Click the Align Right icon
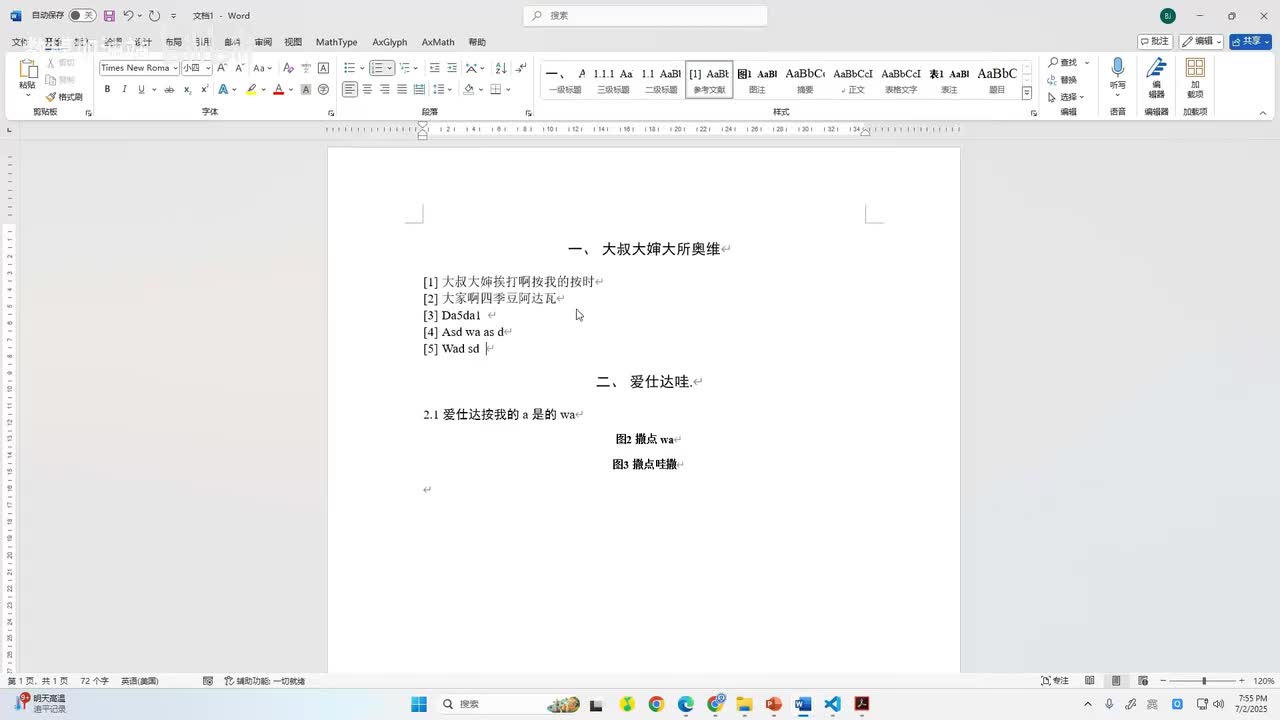This screenshot has width=1280, height=720. 385,89
